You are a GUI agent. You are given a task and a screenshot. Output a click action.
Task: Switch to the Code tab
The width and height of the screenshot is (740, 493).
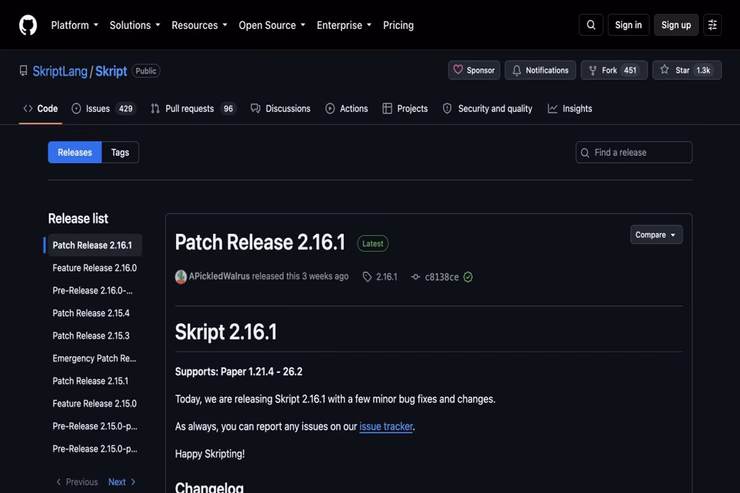pyautogui.click(x=41, y=109)
